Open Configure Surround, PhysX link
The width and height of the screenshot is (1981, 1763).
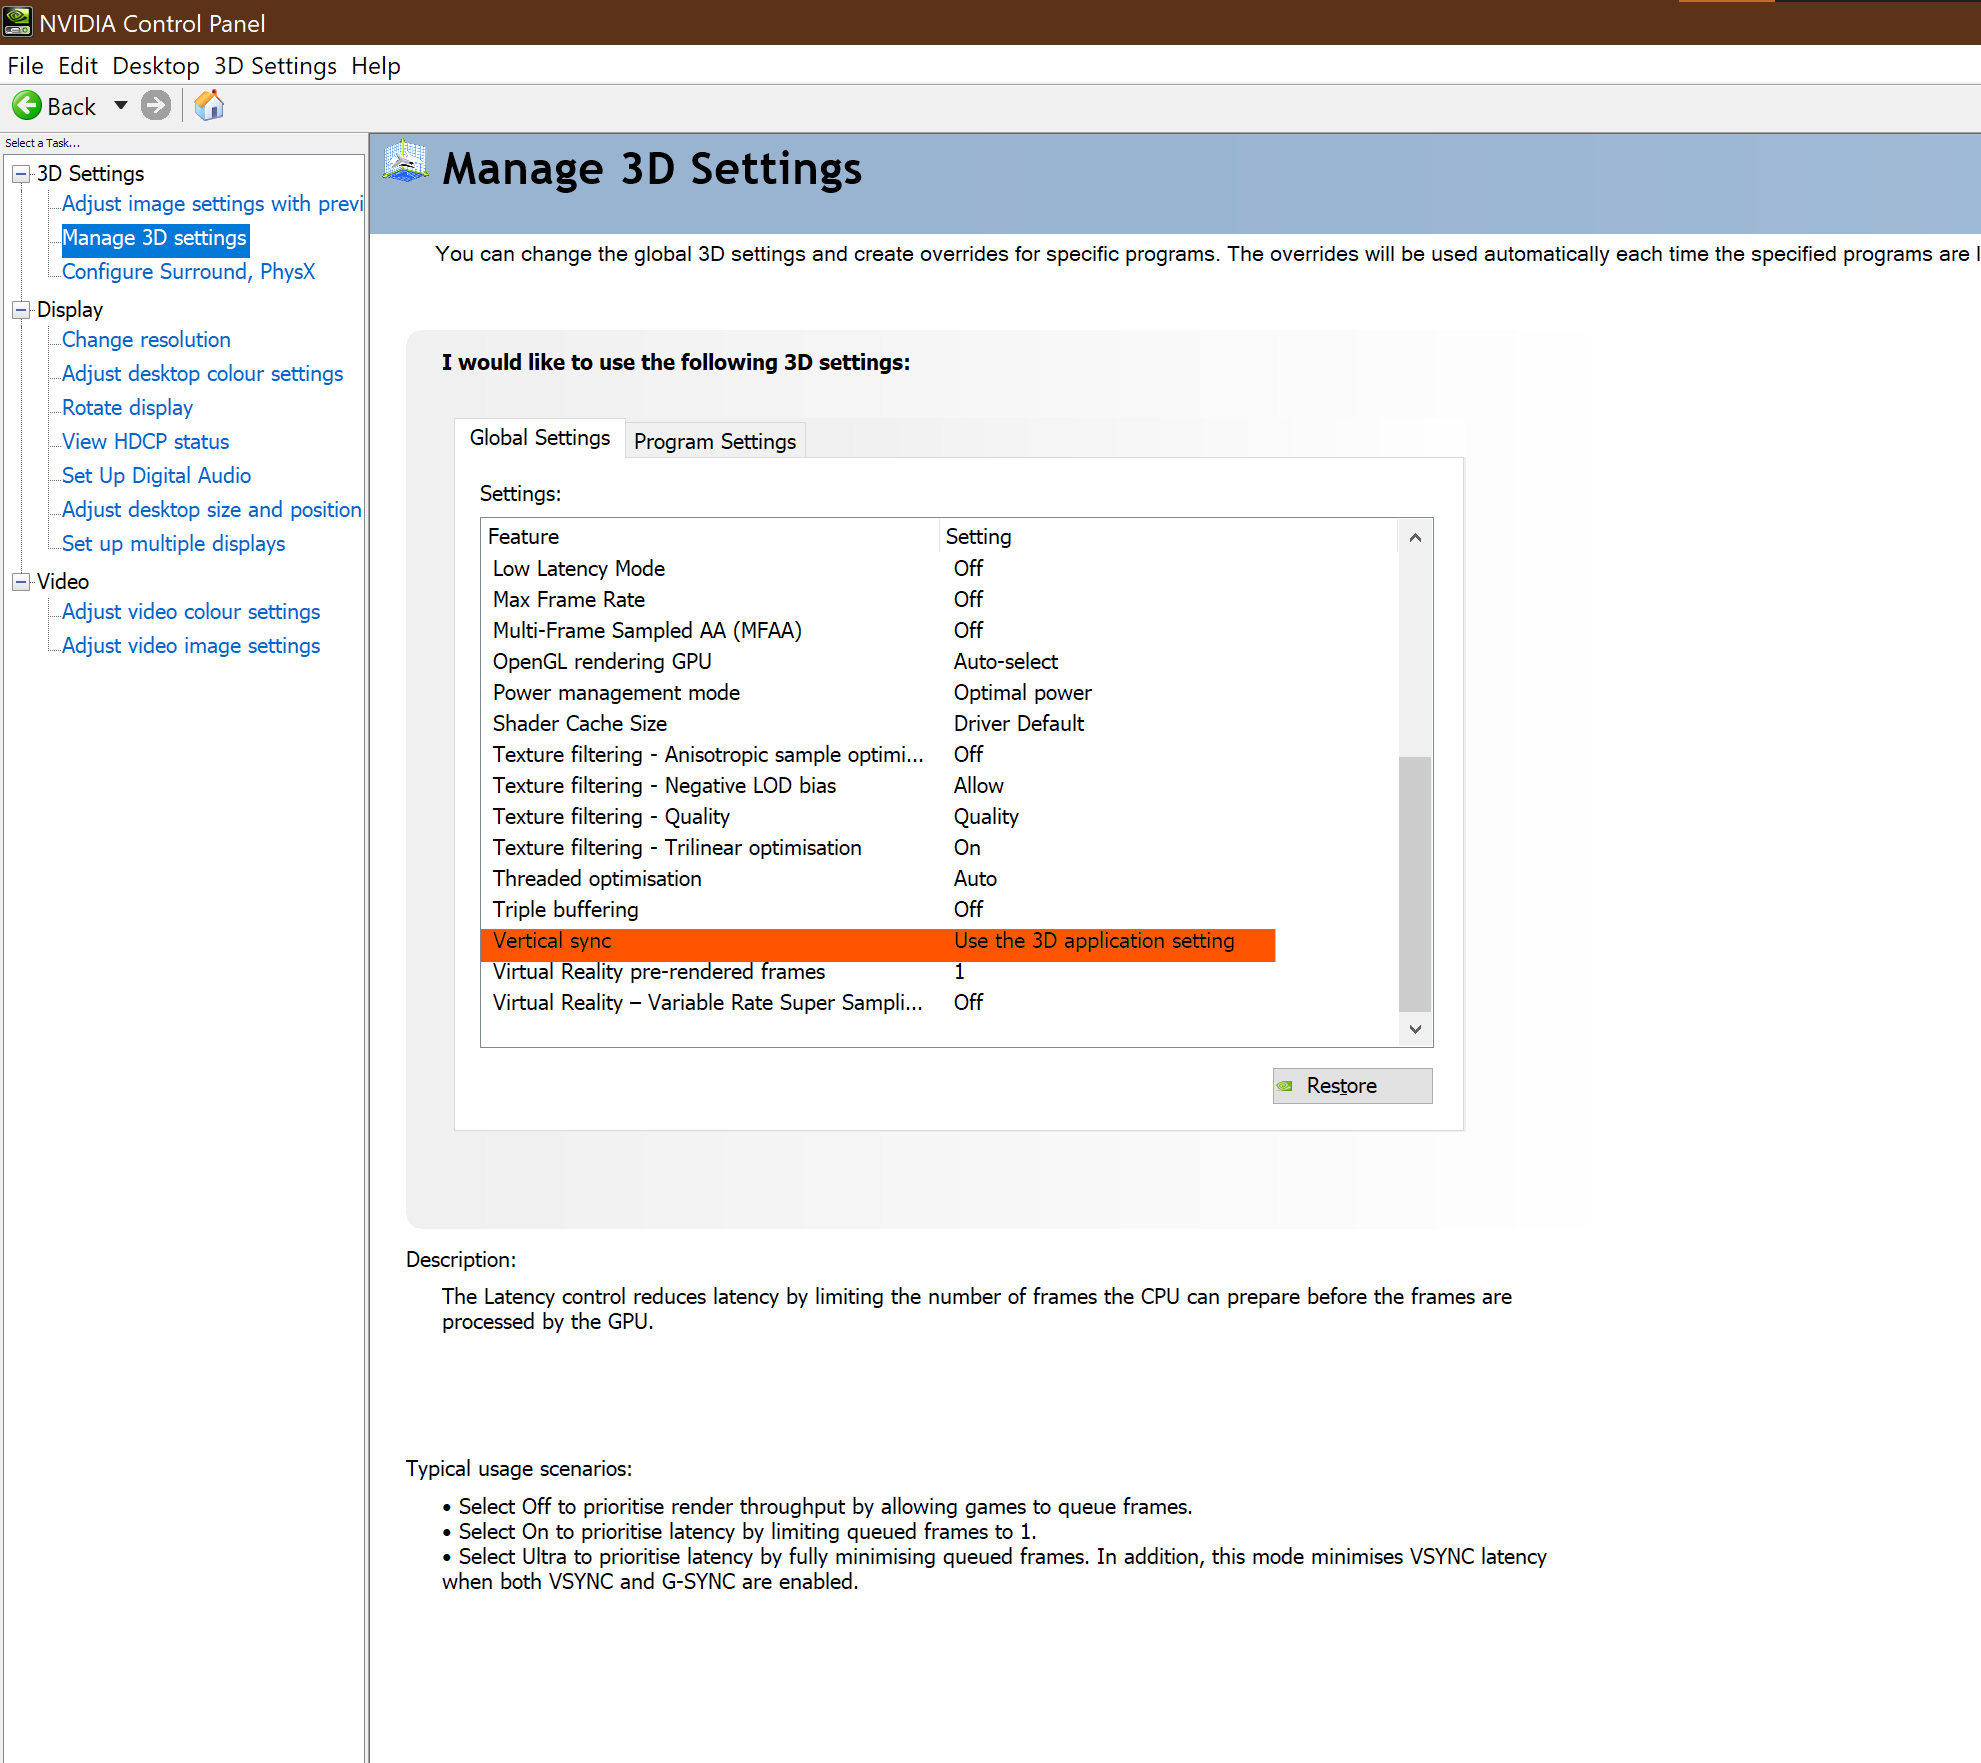tap(188, 272)
